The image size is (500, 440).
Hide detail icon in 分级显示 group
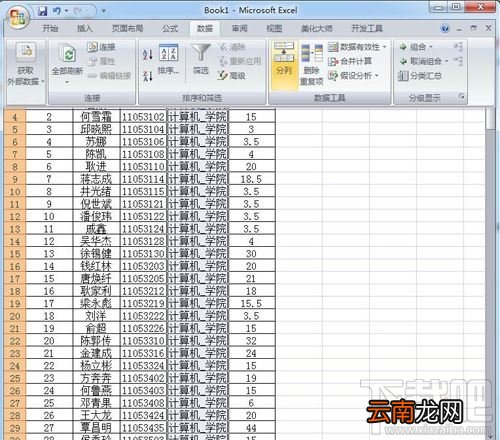pos(459,61)
